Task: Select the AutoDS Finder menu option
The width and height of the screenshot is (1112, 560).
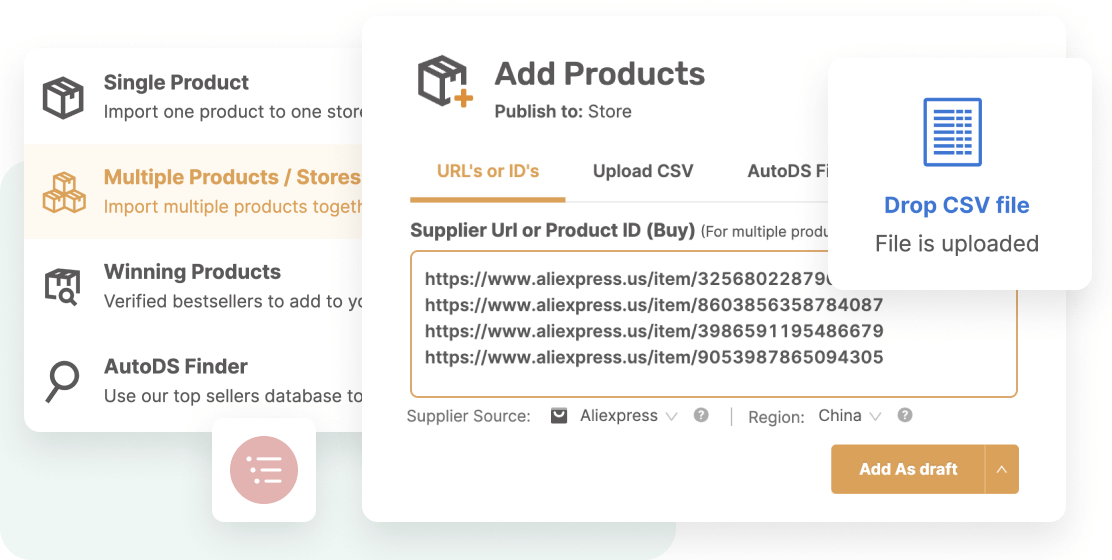Action: [x=194, y=381]
